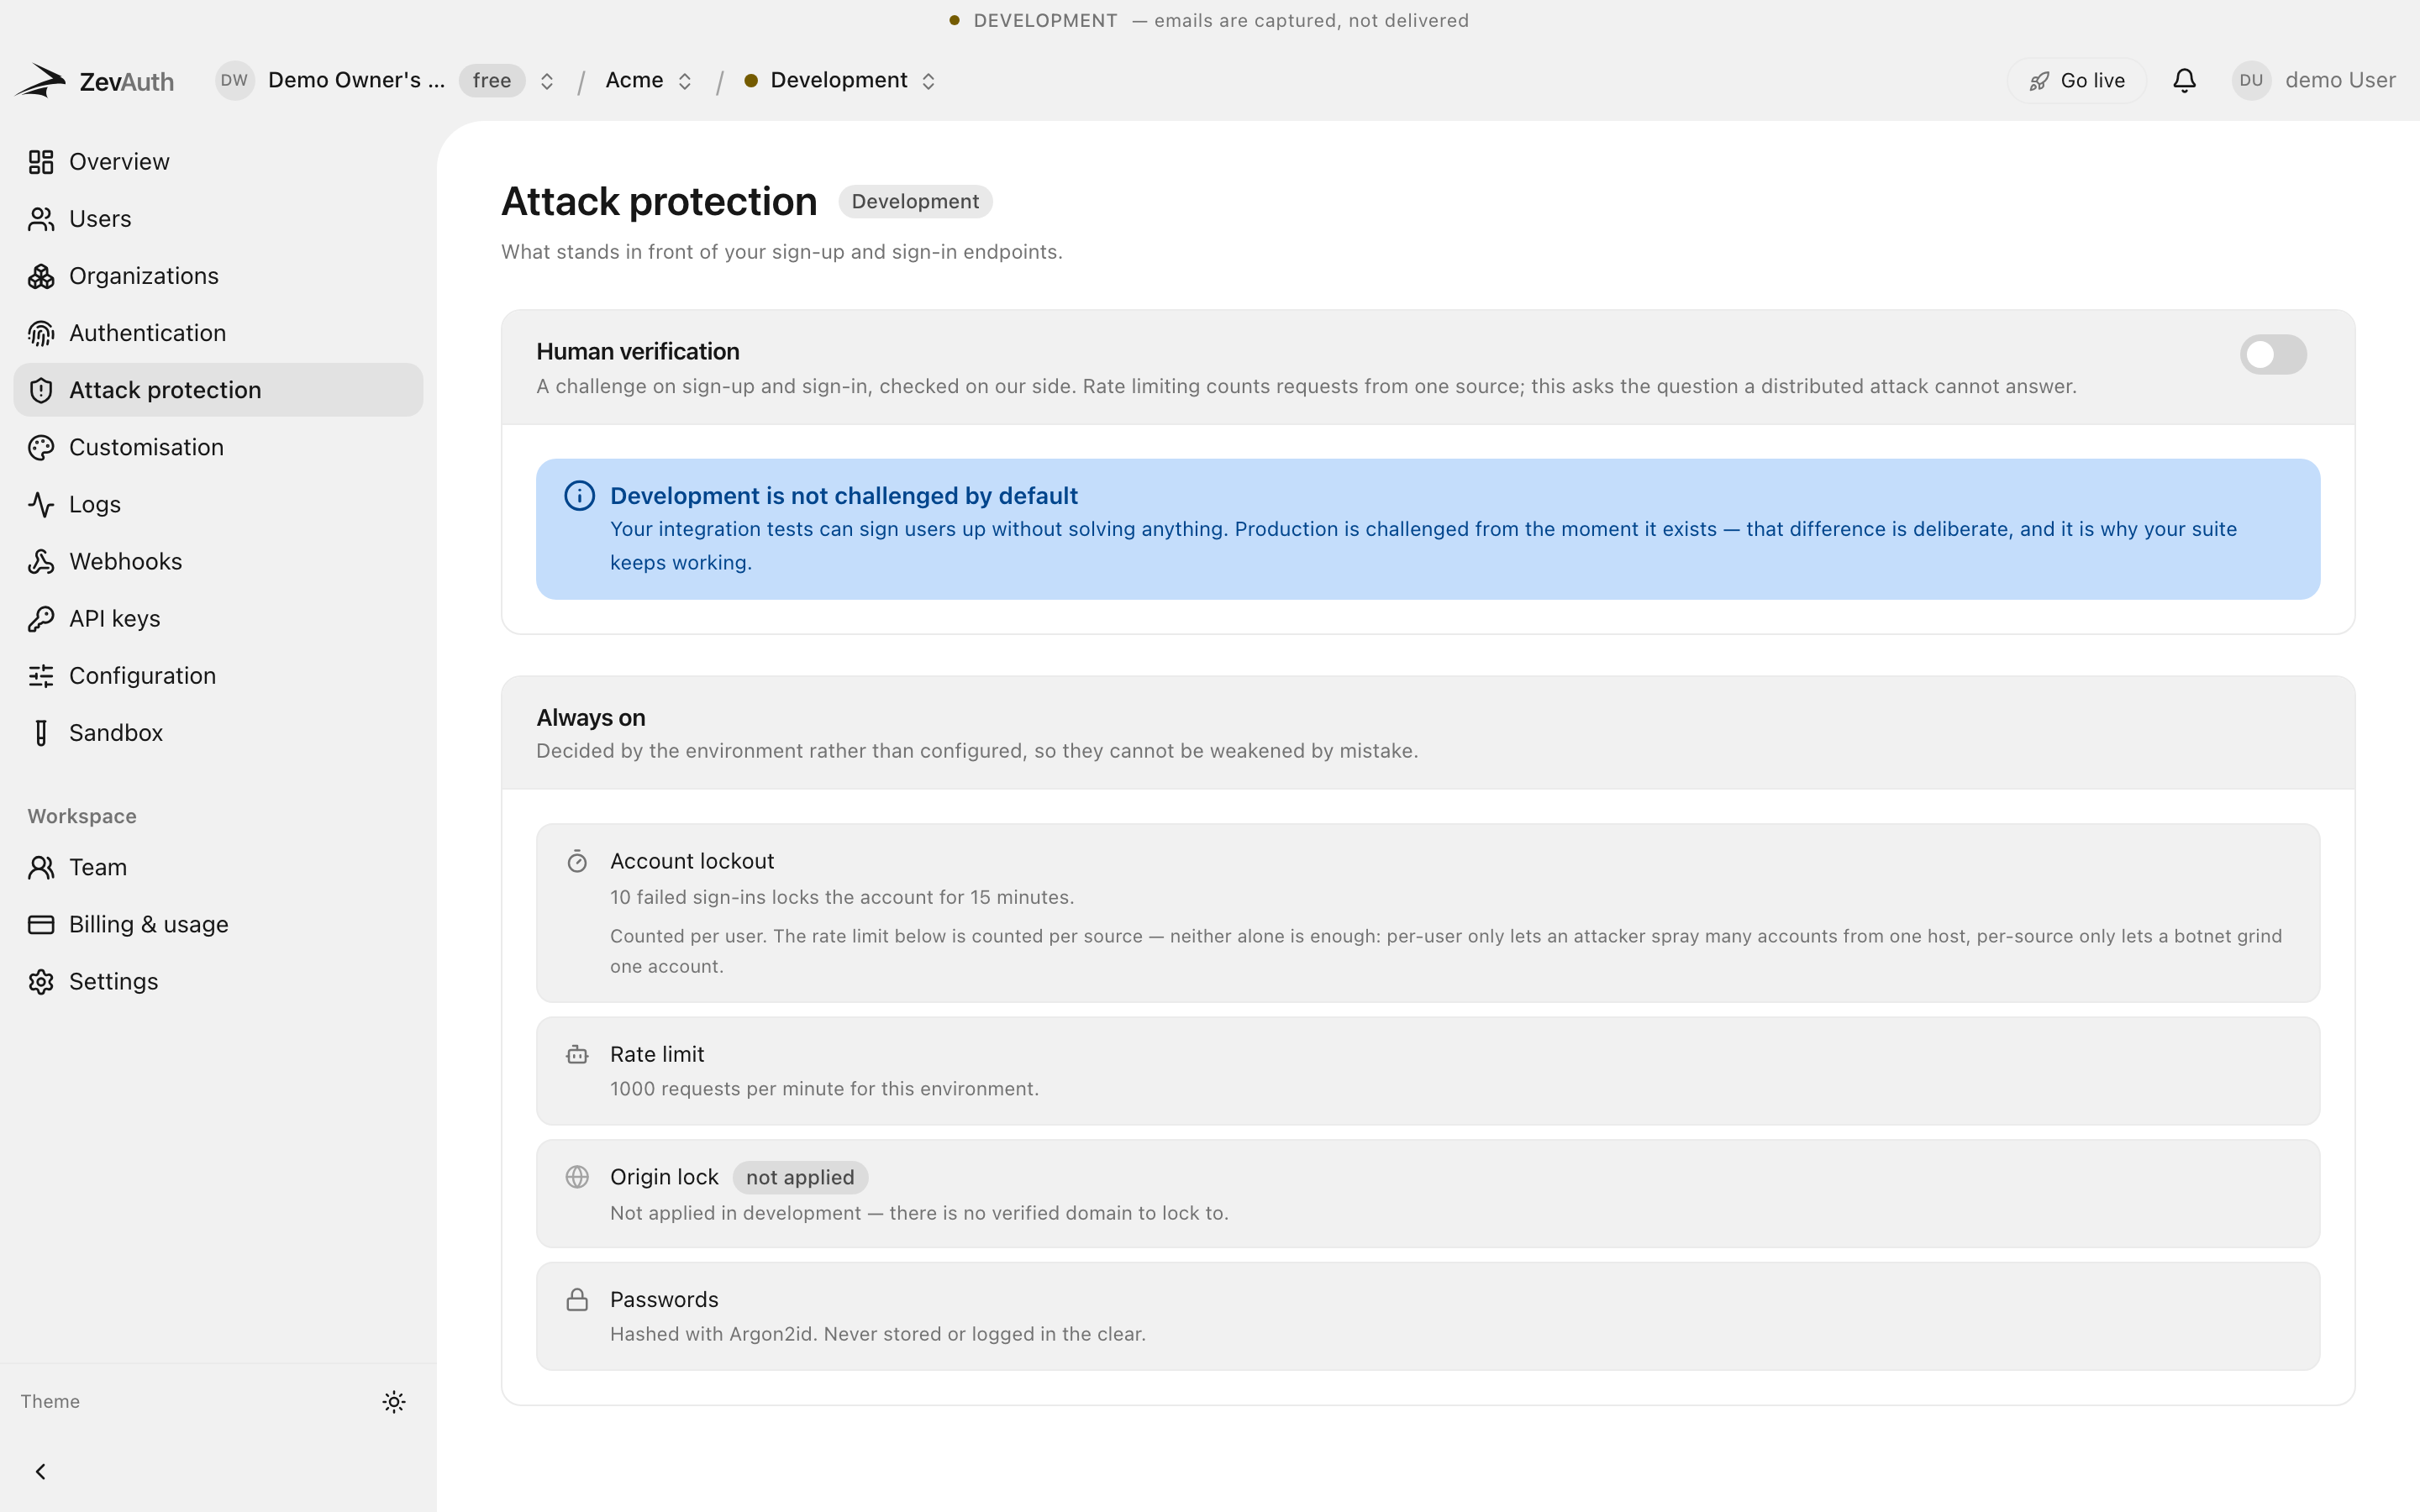This screenshot has width=2420, height=1512.
Task: Open the Webhooks section
Action: click(218, 561)
